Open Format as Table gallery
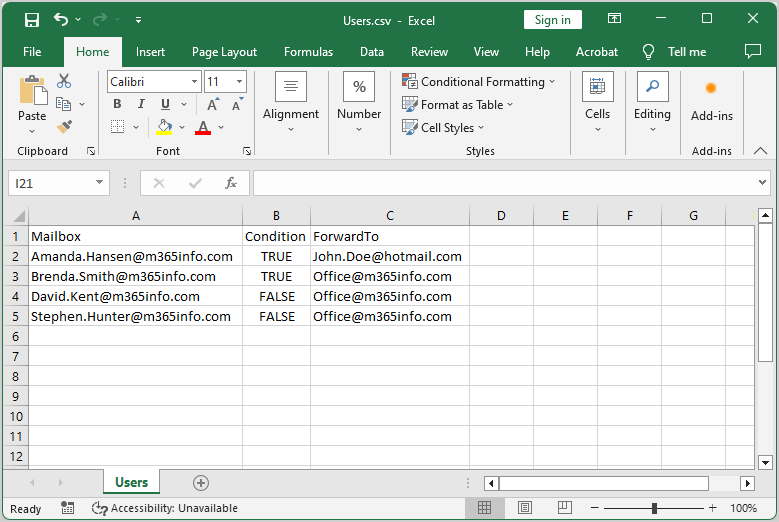Viewport: 779px width, 522px height. pyautogui.click(x=458, y=105)
